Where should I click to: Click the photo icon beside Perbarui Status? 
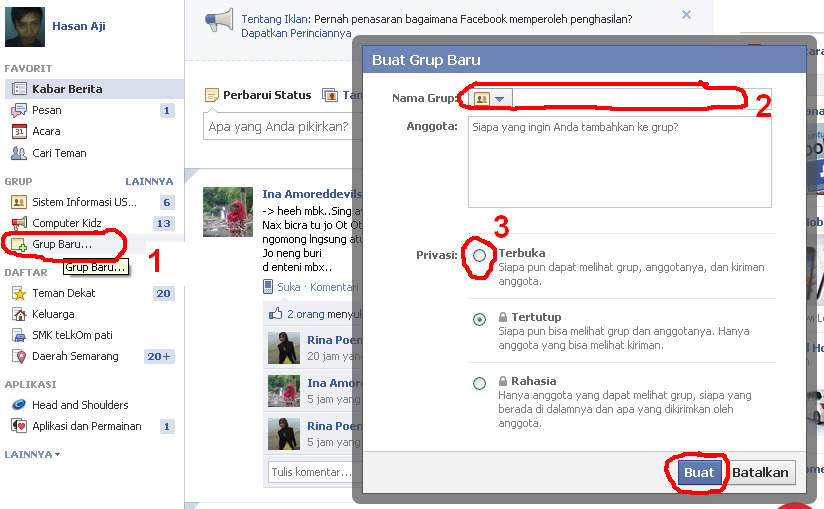330,95
